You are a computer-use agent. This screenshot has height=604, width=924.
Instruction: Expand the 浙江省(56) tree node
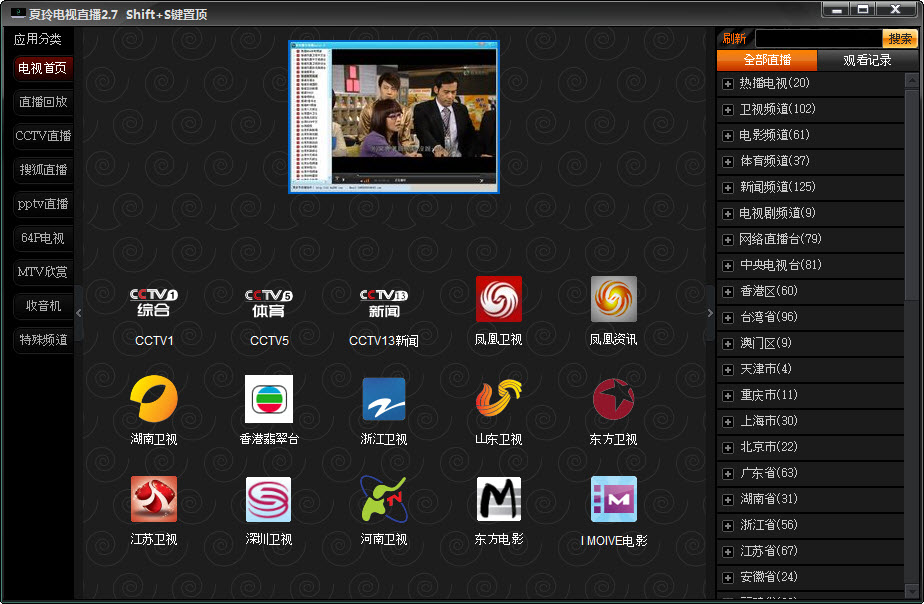click(x=728, y=525)
